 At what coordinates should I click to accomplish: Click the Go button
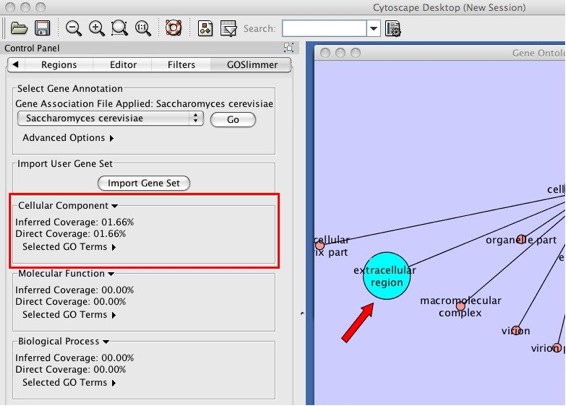tap(233, 119)
